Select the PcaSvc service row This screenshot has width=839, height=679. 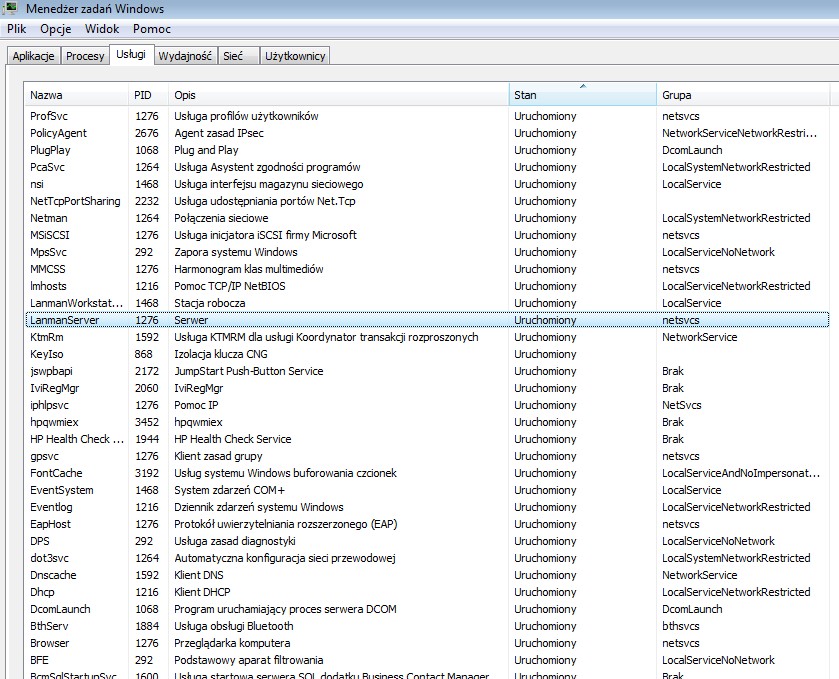(x=427, y=167)
